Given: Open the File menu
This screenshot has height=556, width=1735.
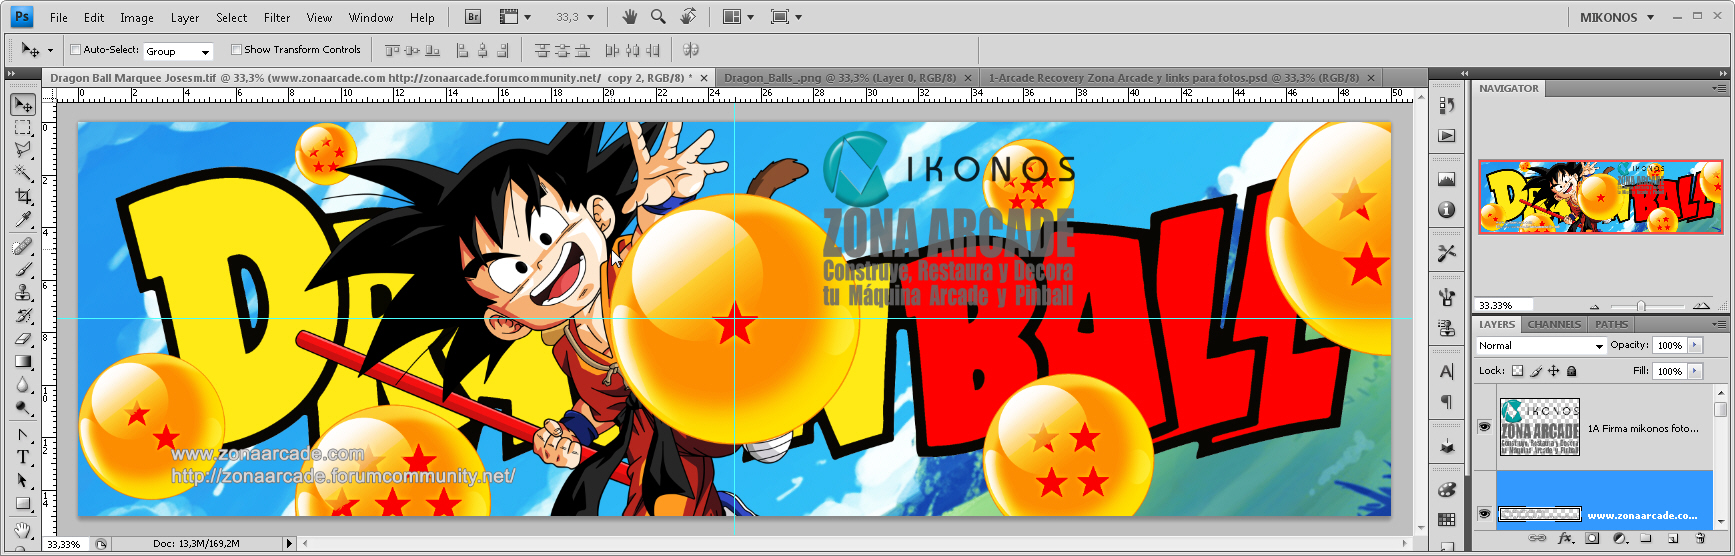Looking at the screenshot, I should coord(59,17).
